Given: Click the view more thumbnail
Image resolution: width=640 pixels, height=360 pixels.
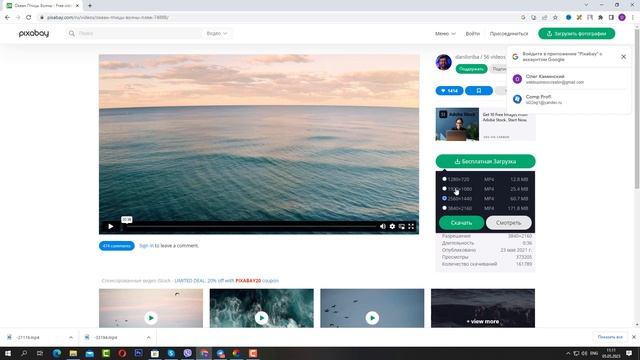Looking at the screenshot, I should [x=483, y=309].
